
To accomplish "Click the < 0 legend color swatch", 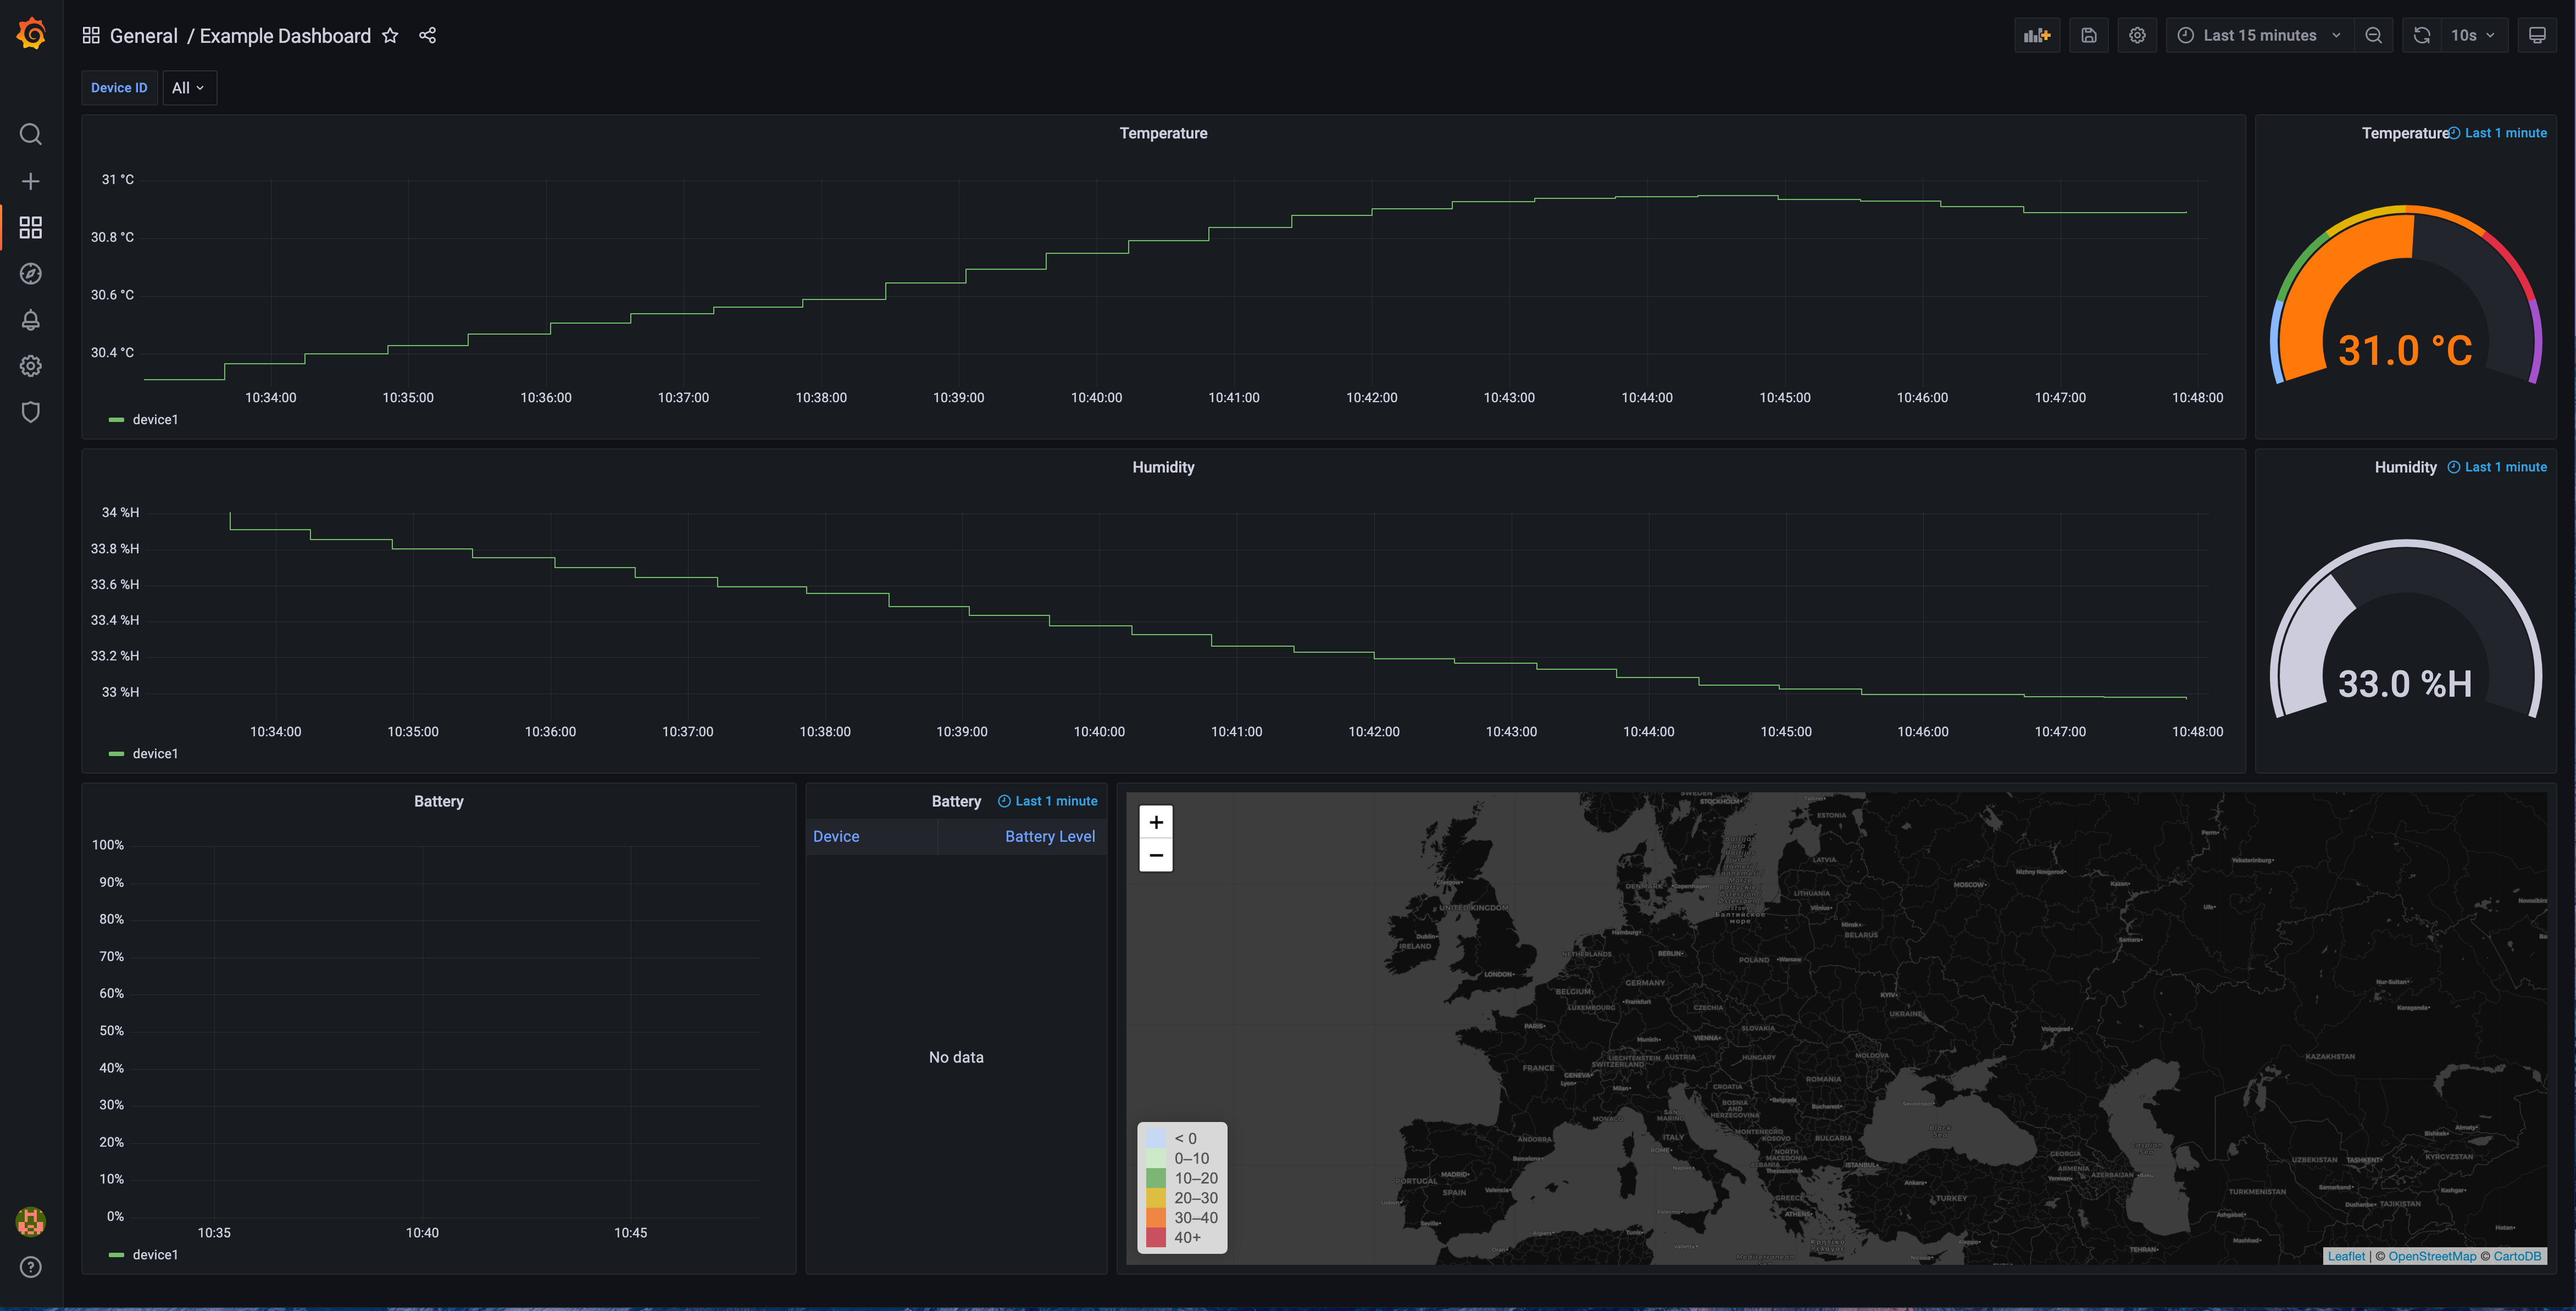I will pyautogui.click(x=1155, y=1139).
